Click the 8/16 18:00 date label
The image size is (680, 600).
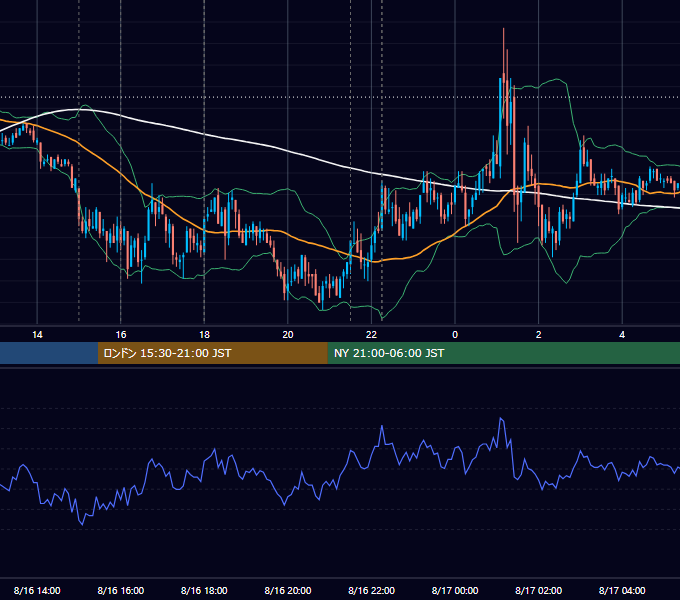tap(204, 590)
